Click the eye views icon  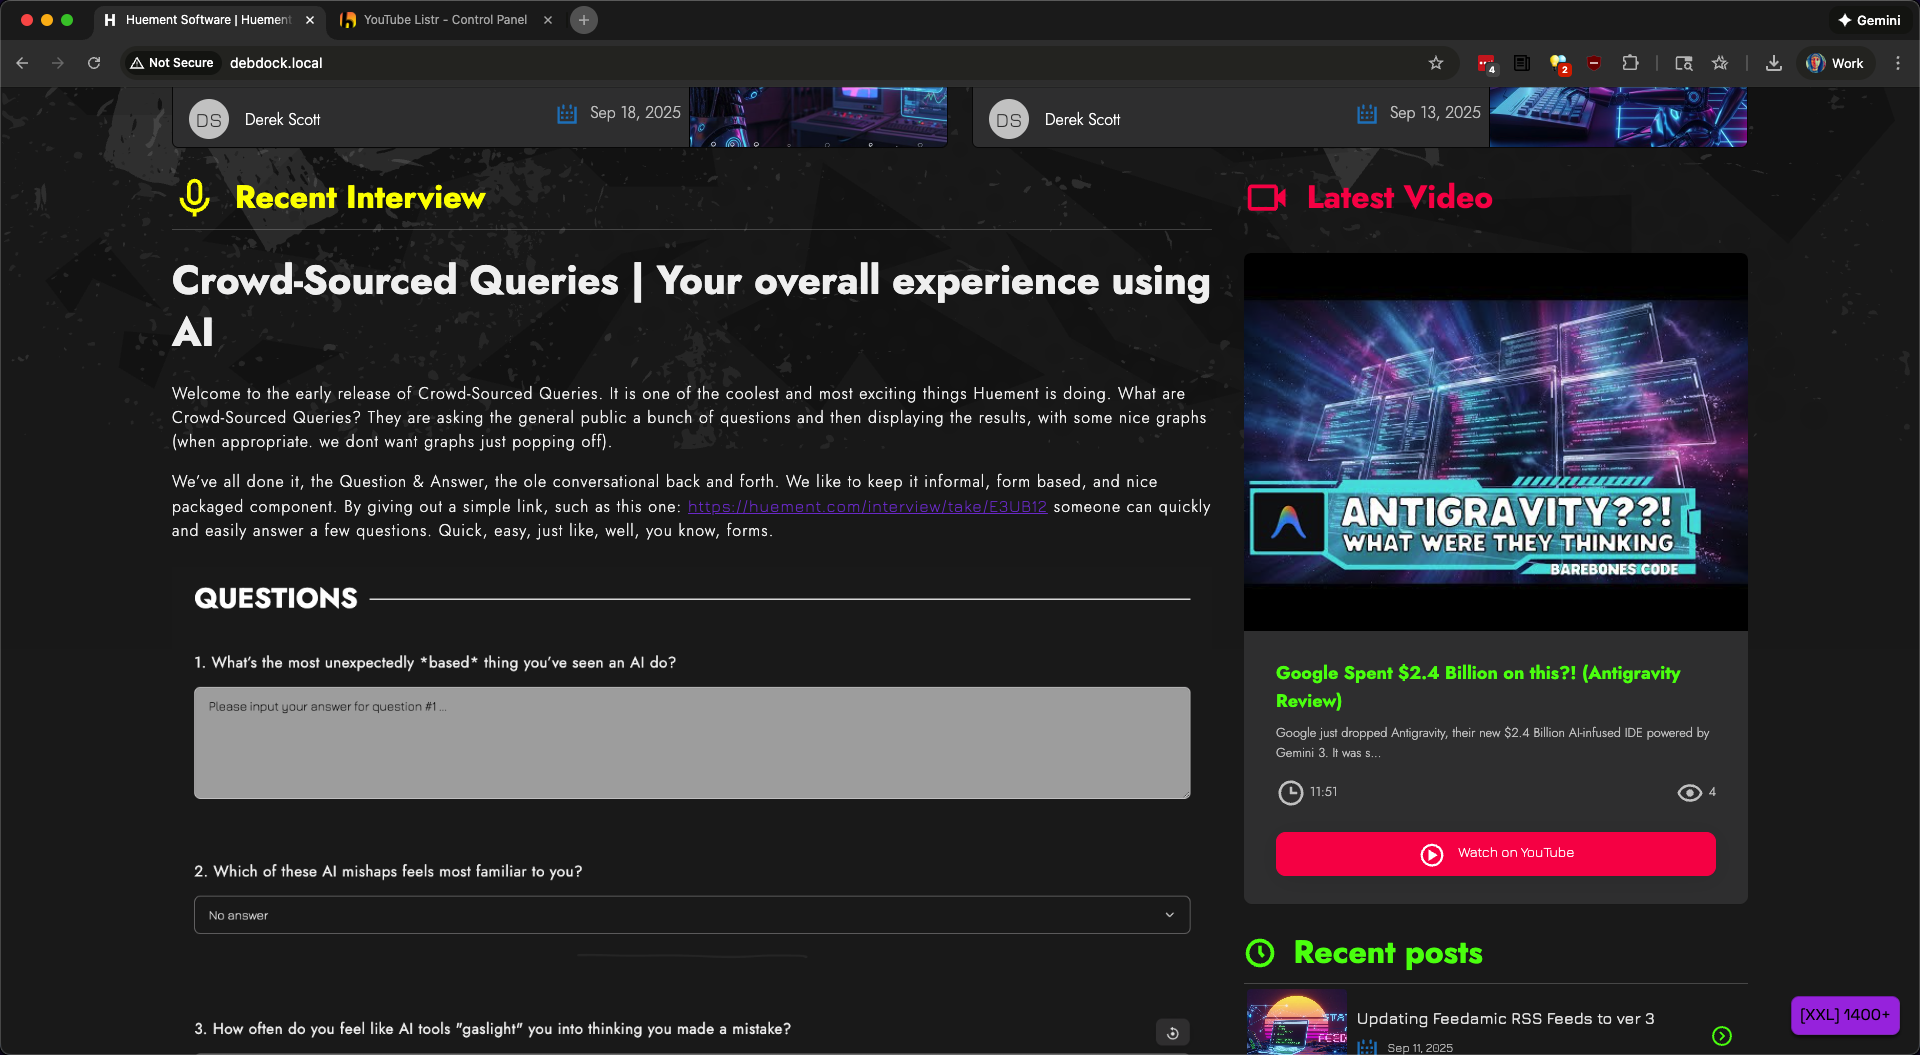pos(1689,793)
